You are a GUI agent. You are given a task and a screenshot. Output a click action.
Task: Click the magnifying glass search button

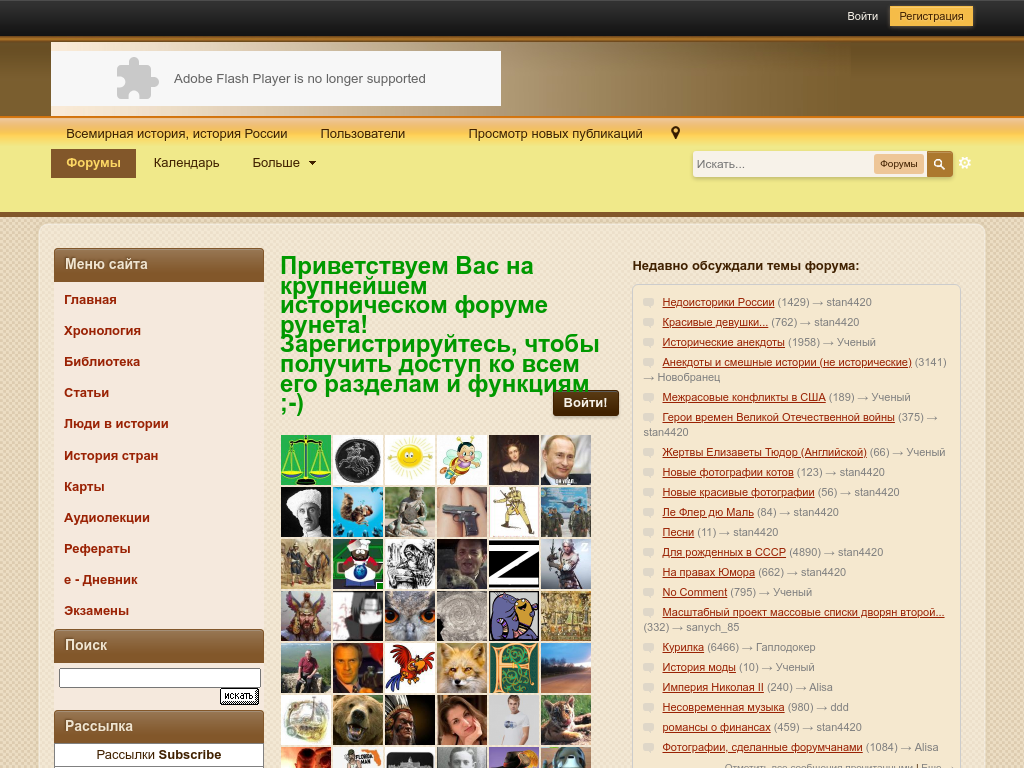939,164
